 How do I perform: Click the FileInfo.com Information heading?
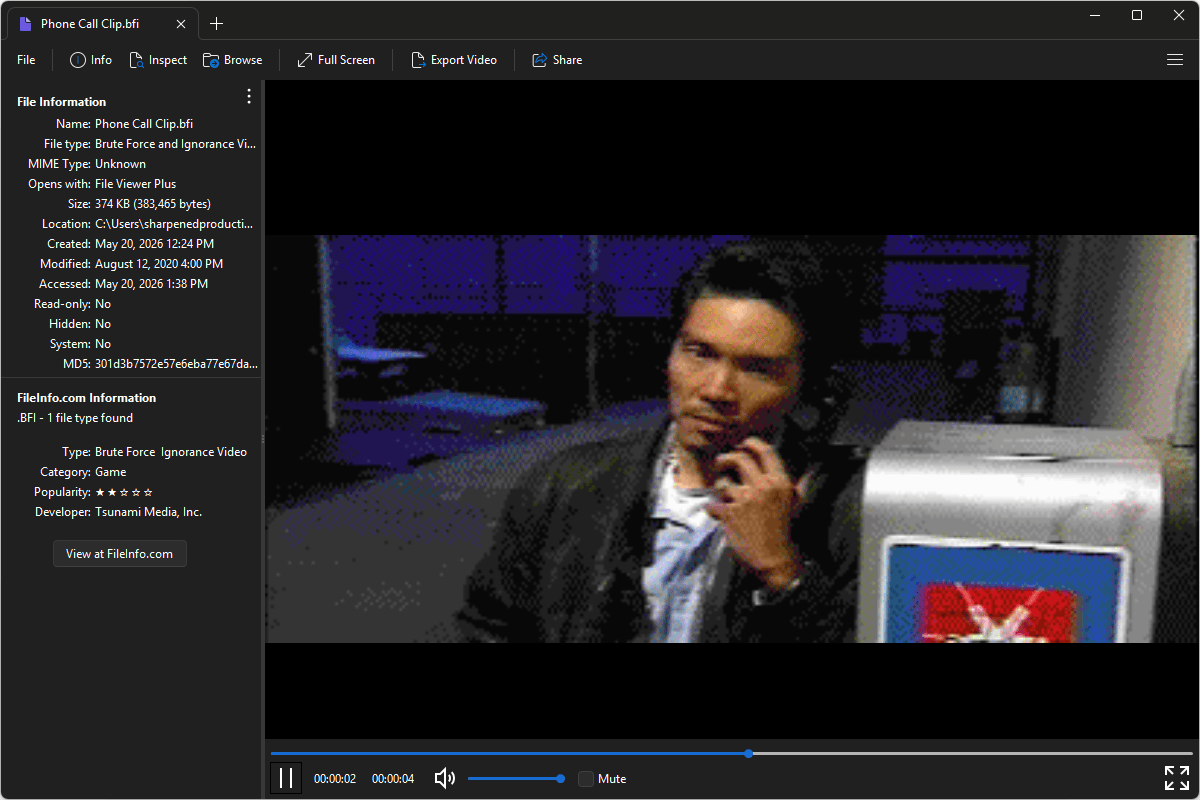[87, 398]
